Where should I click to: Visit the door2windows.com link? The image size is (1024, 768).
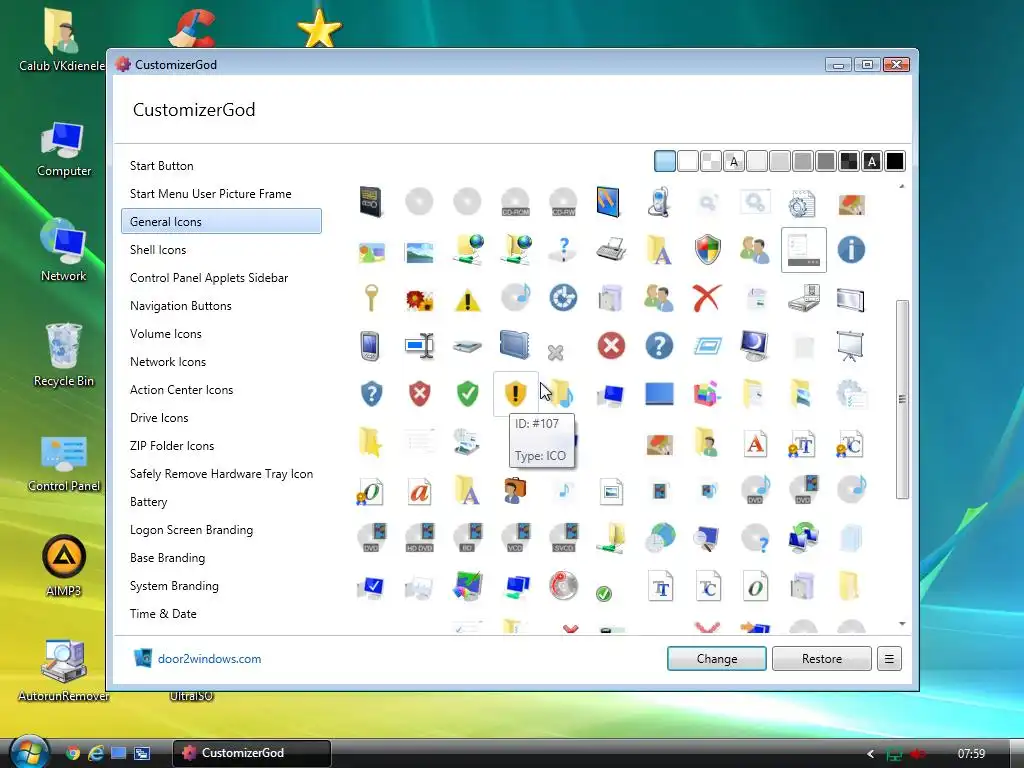click(209, 659)
